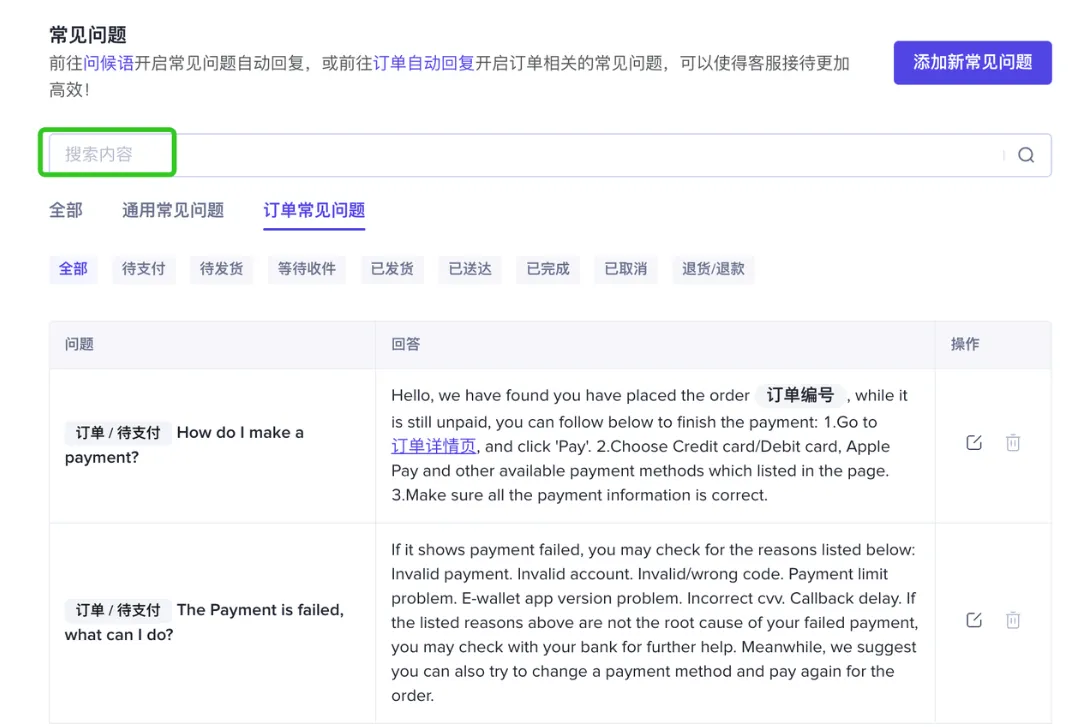This screenshot has height=727, width=1078.
Task: Click the 常见问题 page heading
Action: [88, 34]
